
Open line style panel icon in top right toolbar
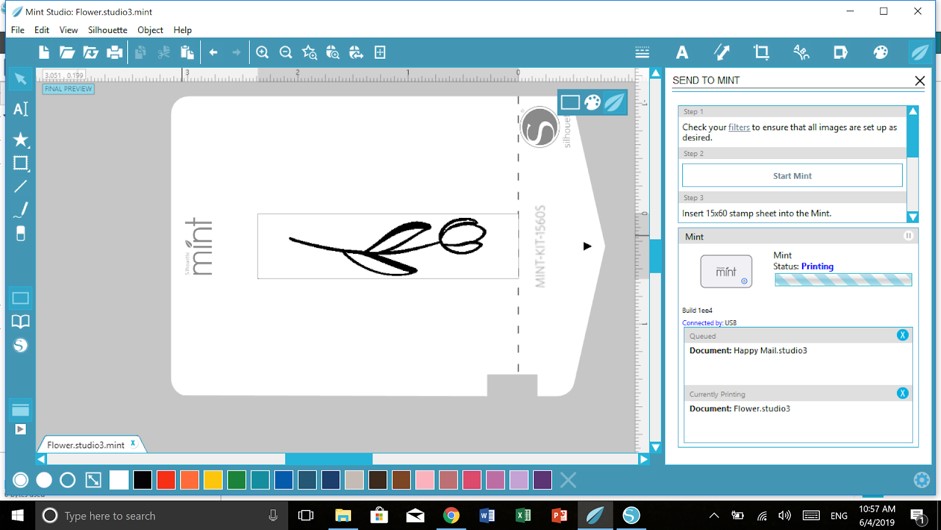click(x=642, y=53)
